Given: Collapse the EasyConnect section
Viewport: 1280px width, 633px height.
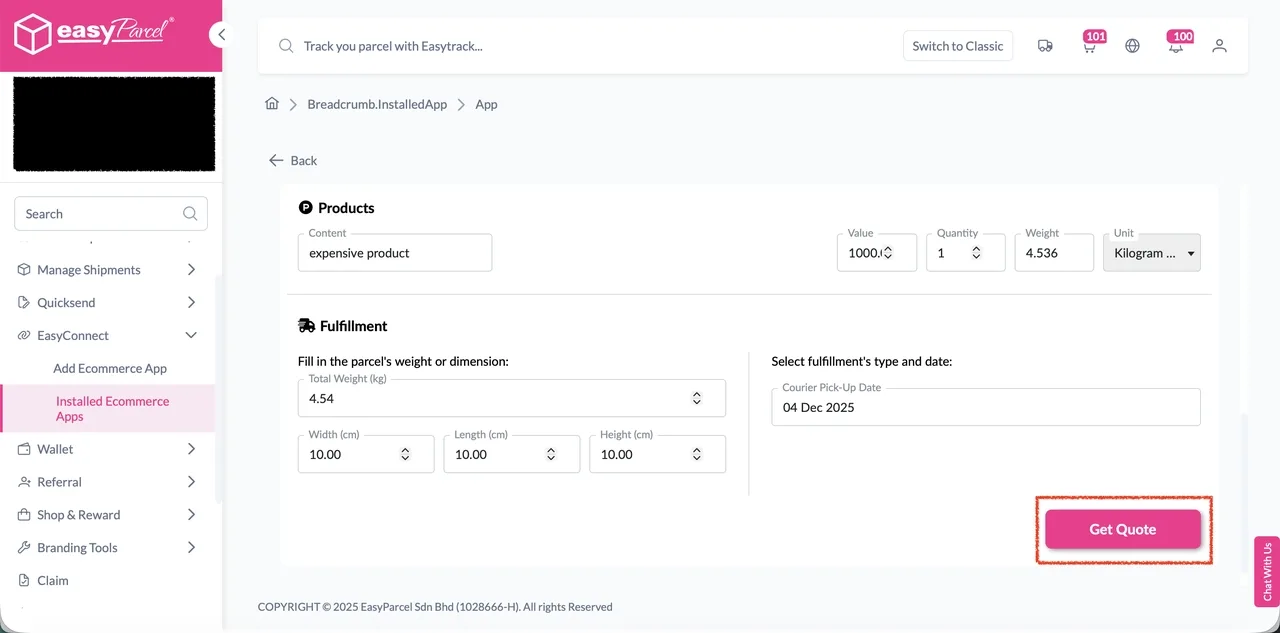Looking at the screenshot, I should (x=190, y=335).
